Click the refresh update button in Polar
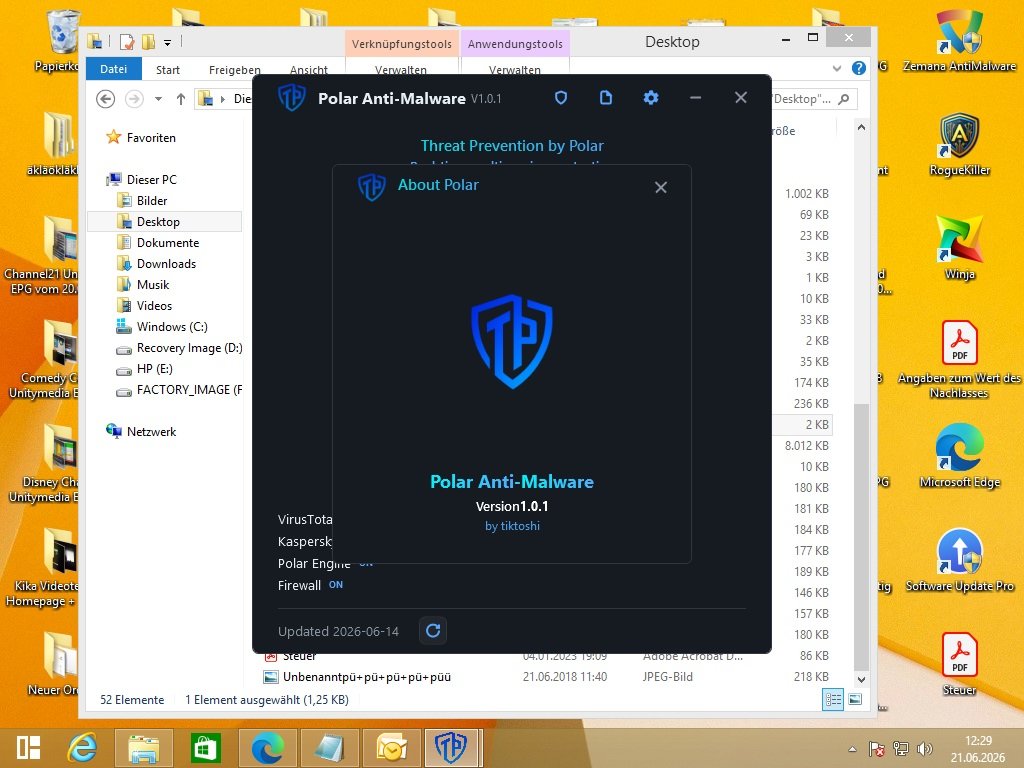1024x768 pixels. pyautogui.click(x=433, y=631)
